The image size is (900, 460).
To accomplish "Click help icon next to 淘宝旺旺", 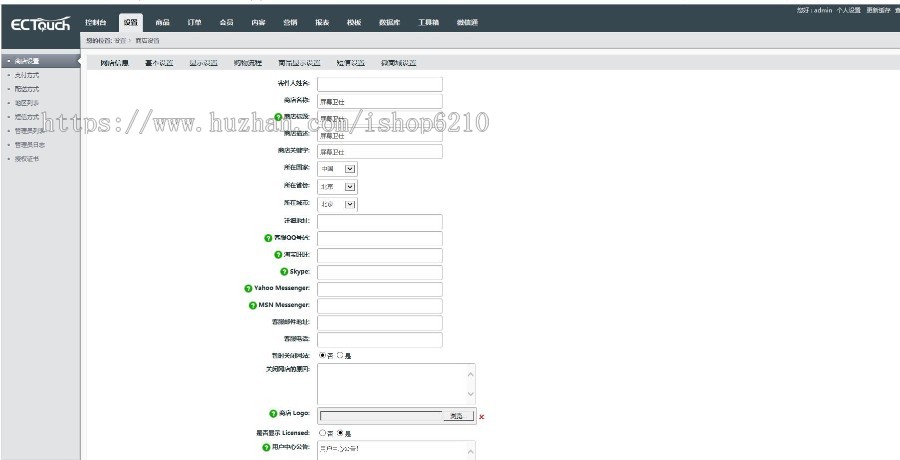I will click(278, 254).
